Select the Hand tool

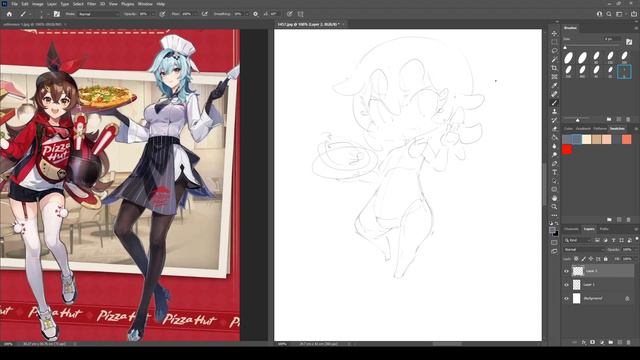[554, 198]
